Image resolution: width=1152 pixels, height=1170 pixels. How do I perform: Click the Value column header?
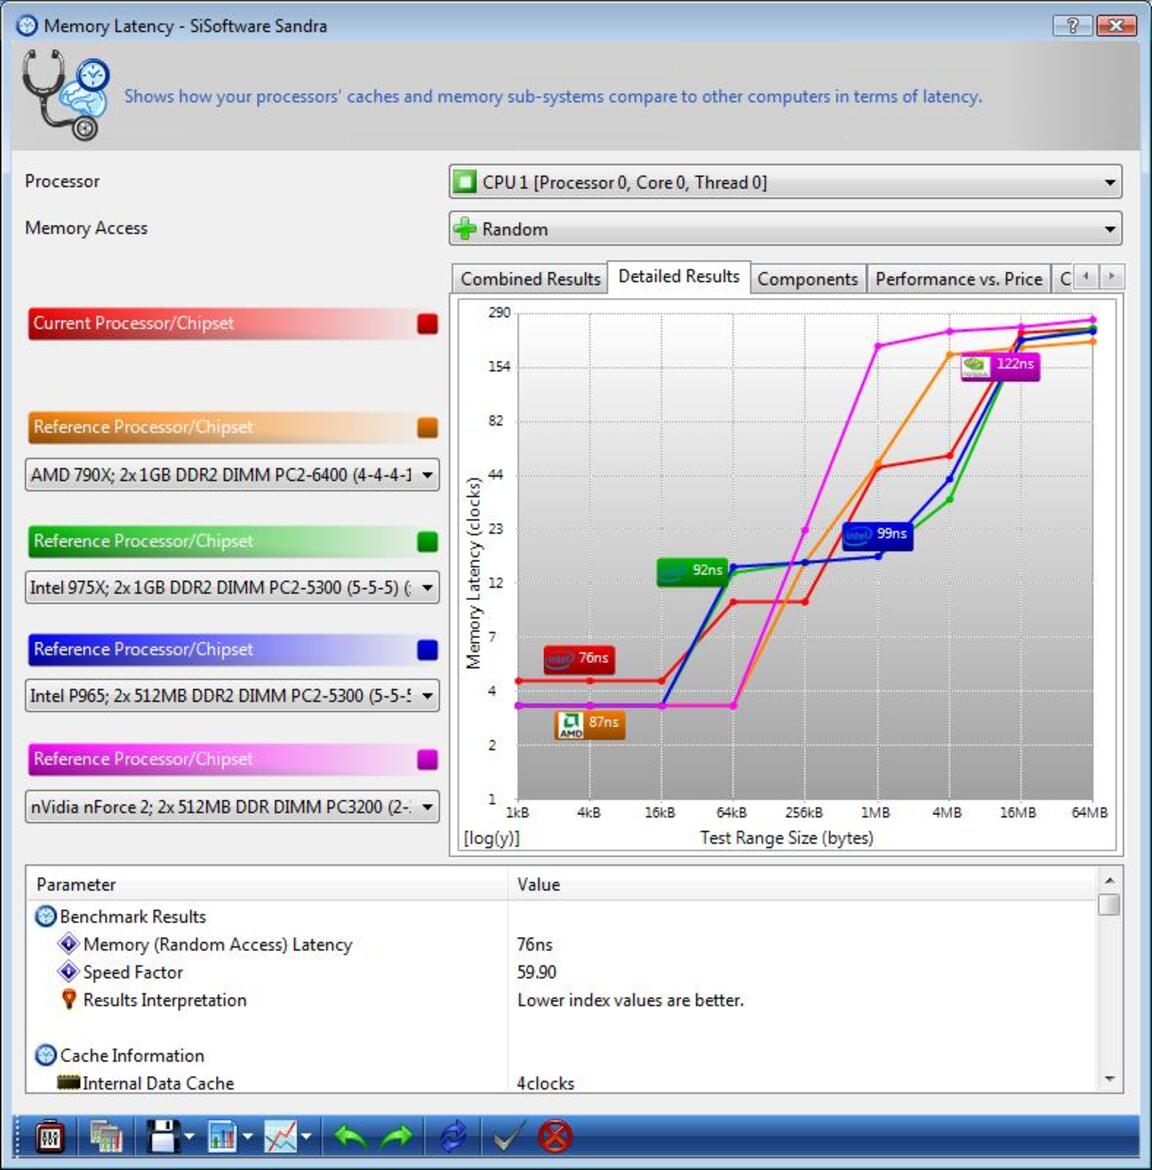tap(801, 884)
